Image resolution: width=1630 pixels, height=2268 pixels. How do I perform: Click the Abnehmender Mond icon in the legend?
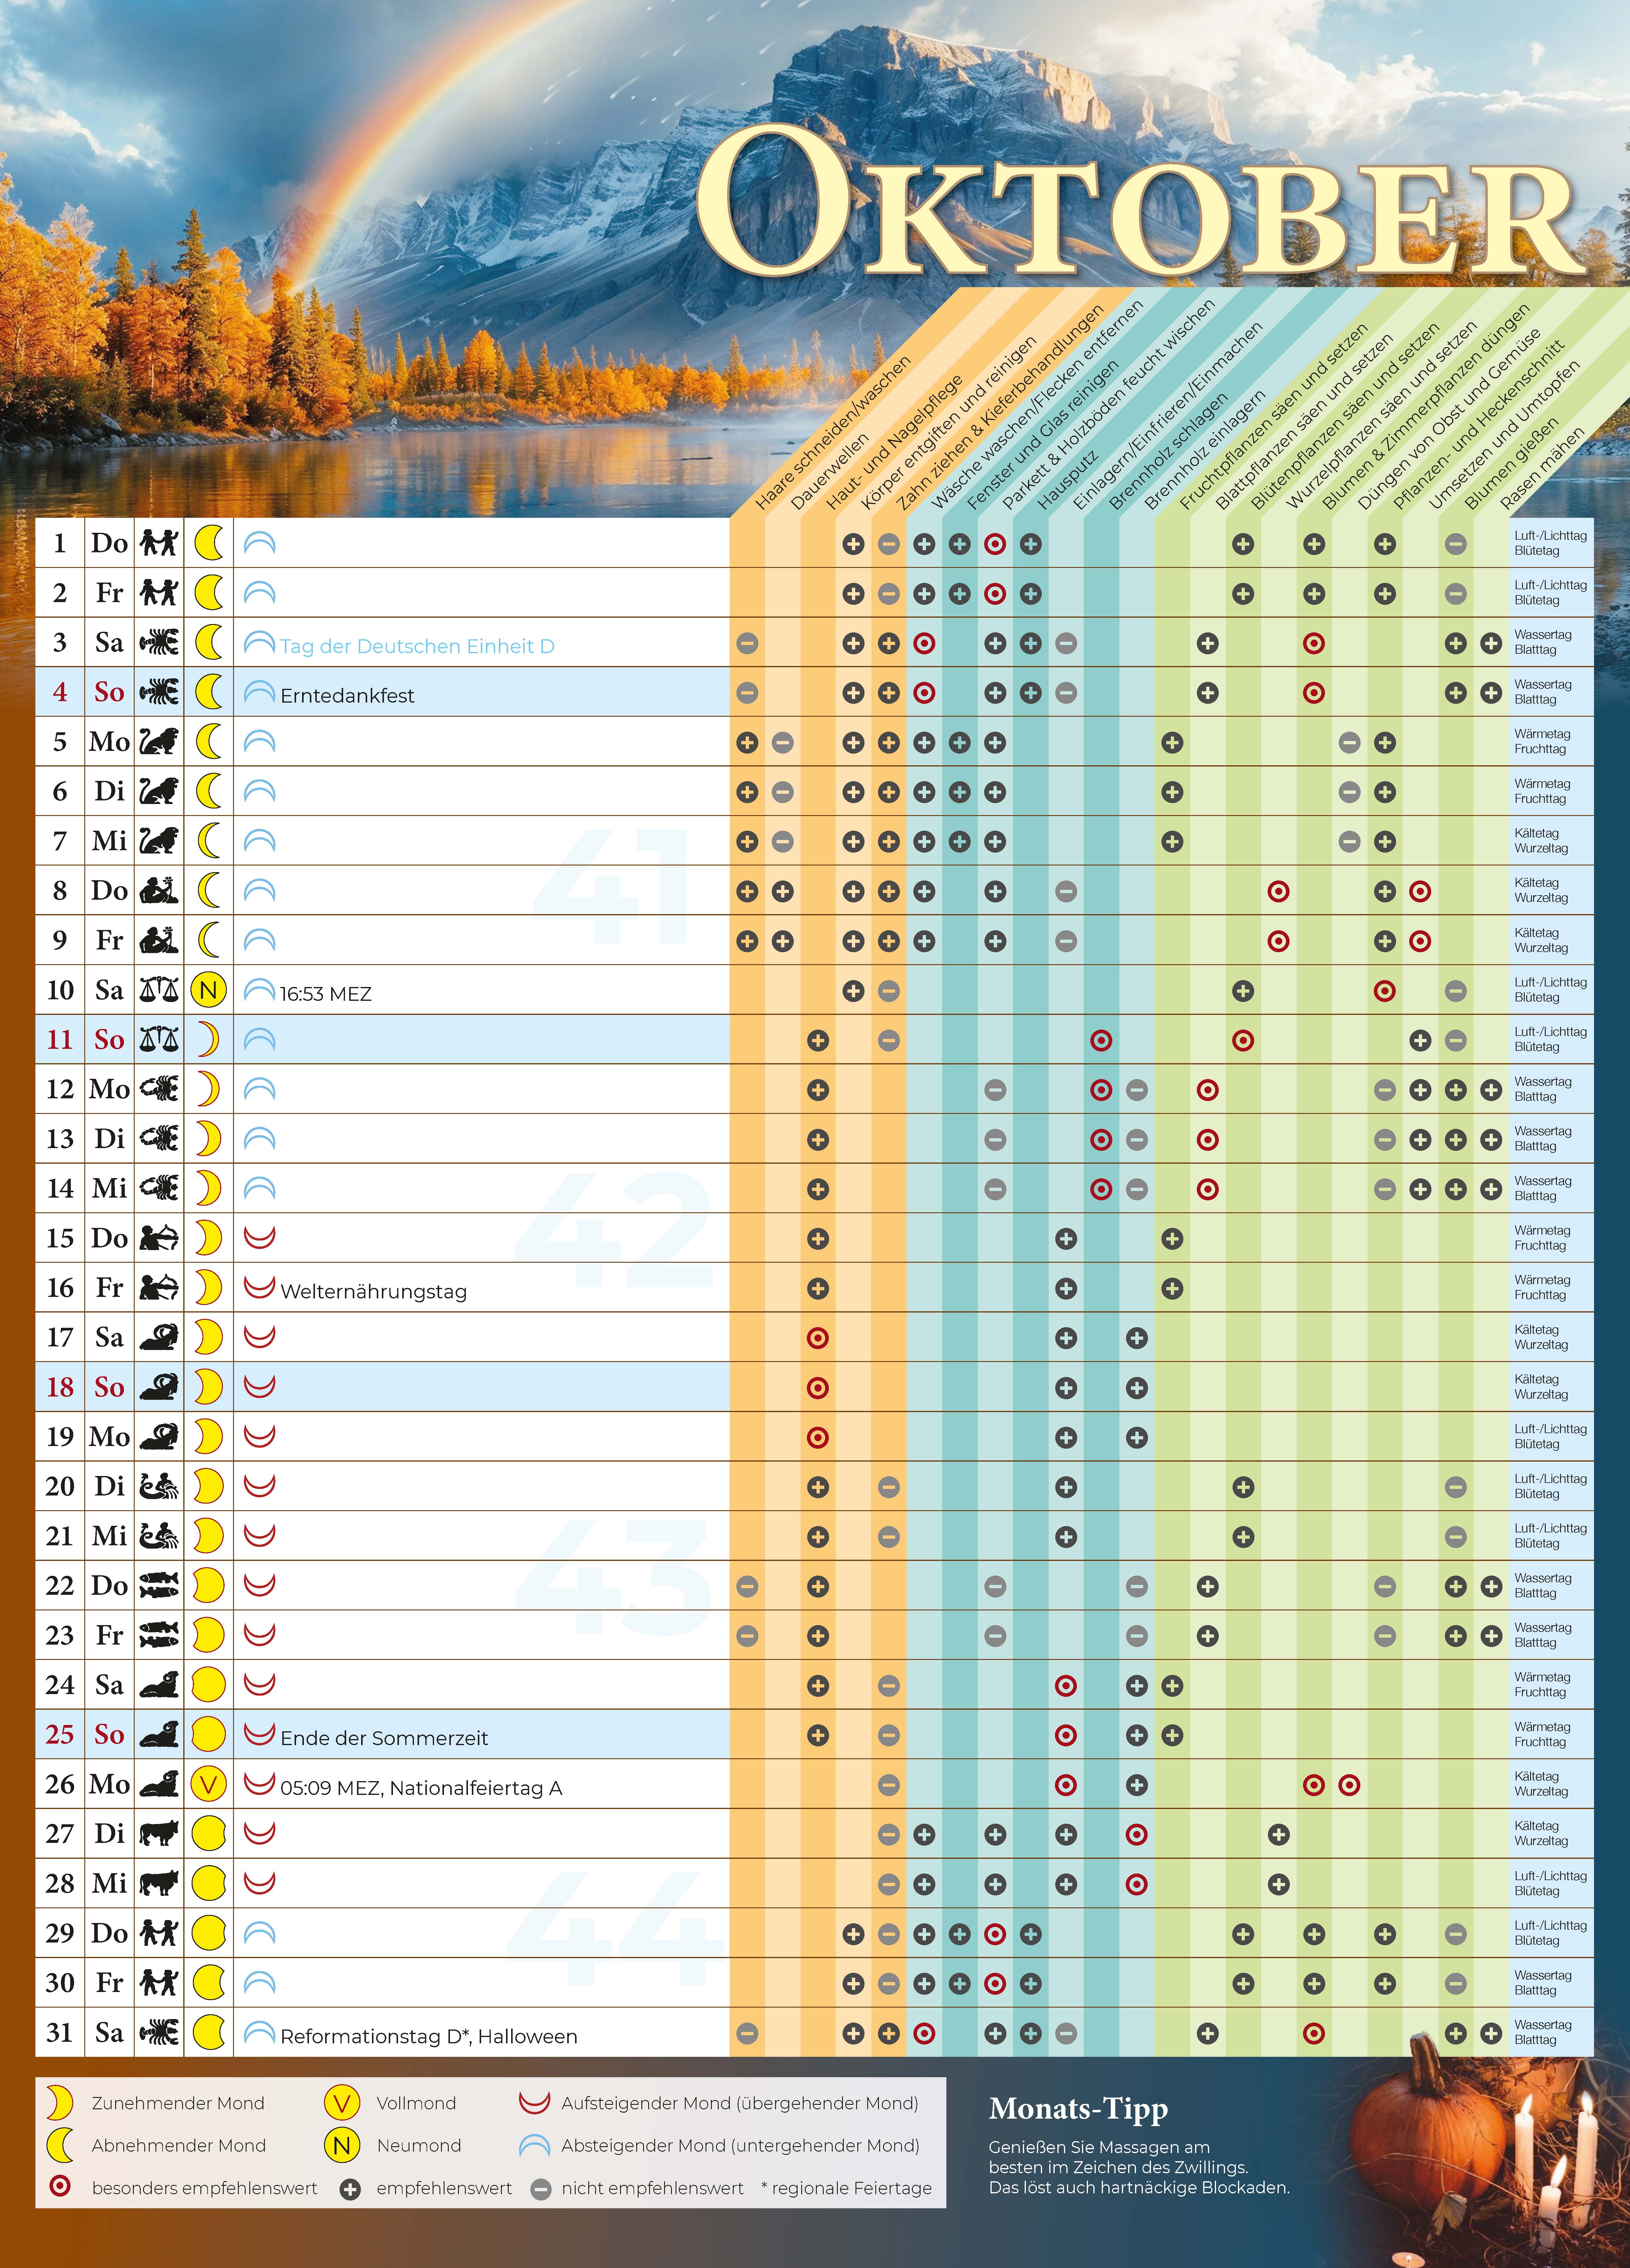click(x=60, y=2145)
